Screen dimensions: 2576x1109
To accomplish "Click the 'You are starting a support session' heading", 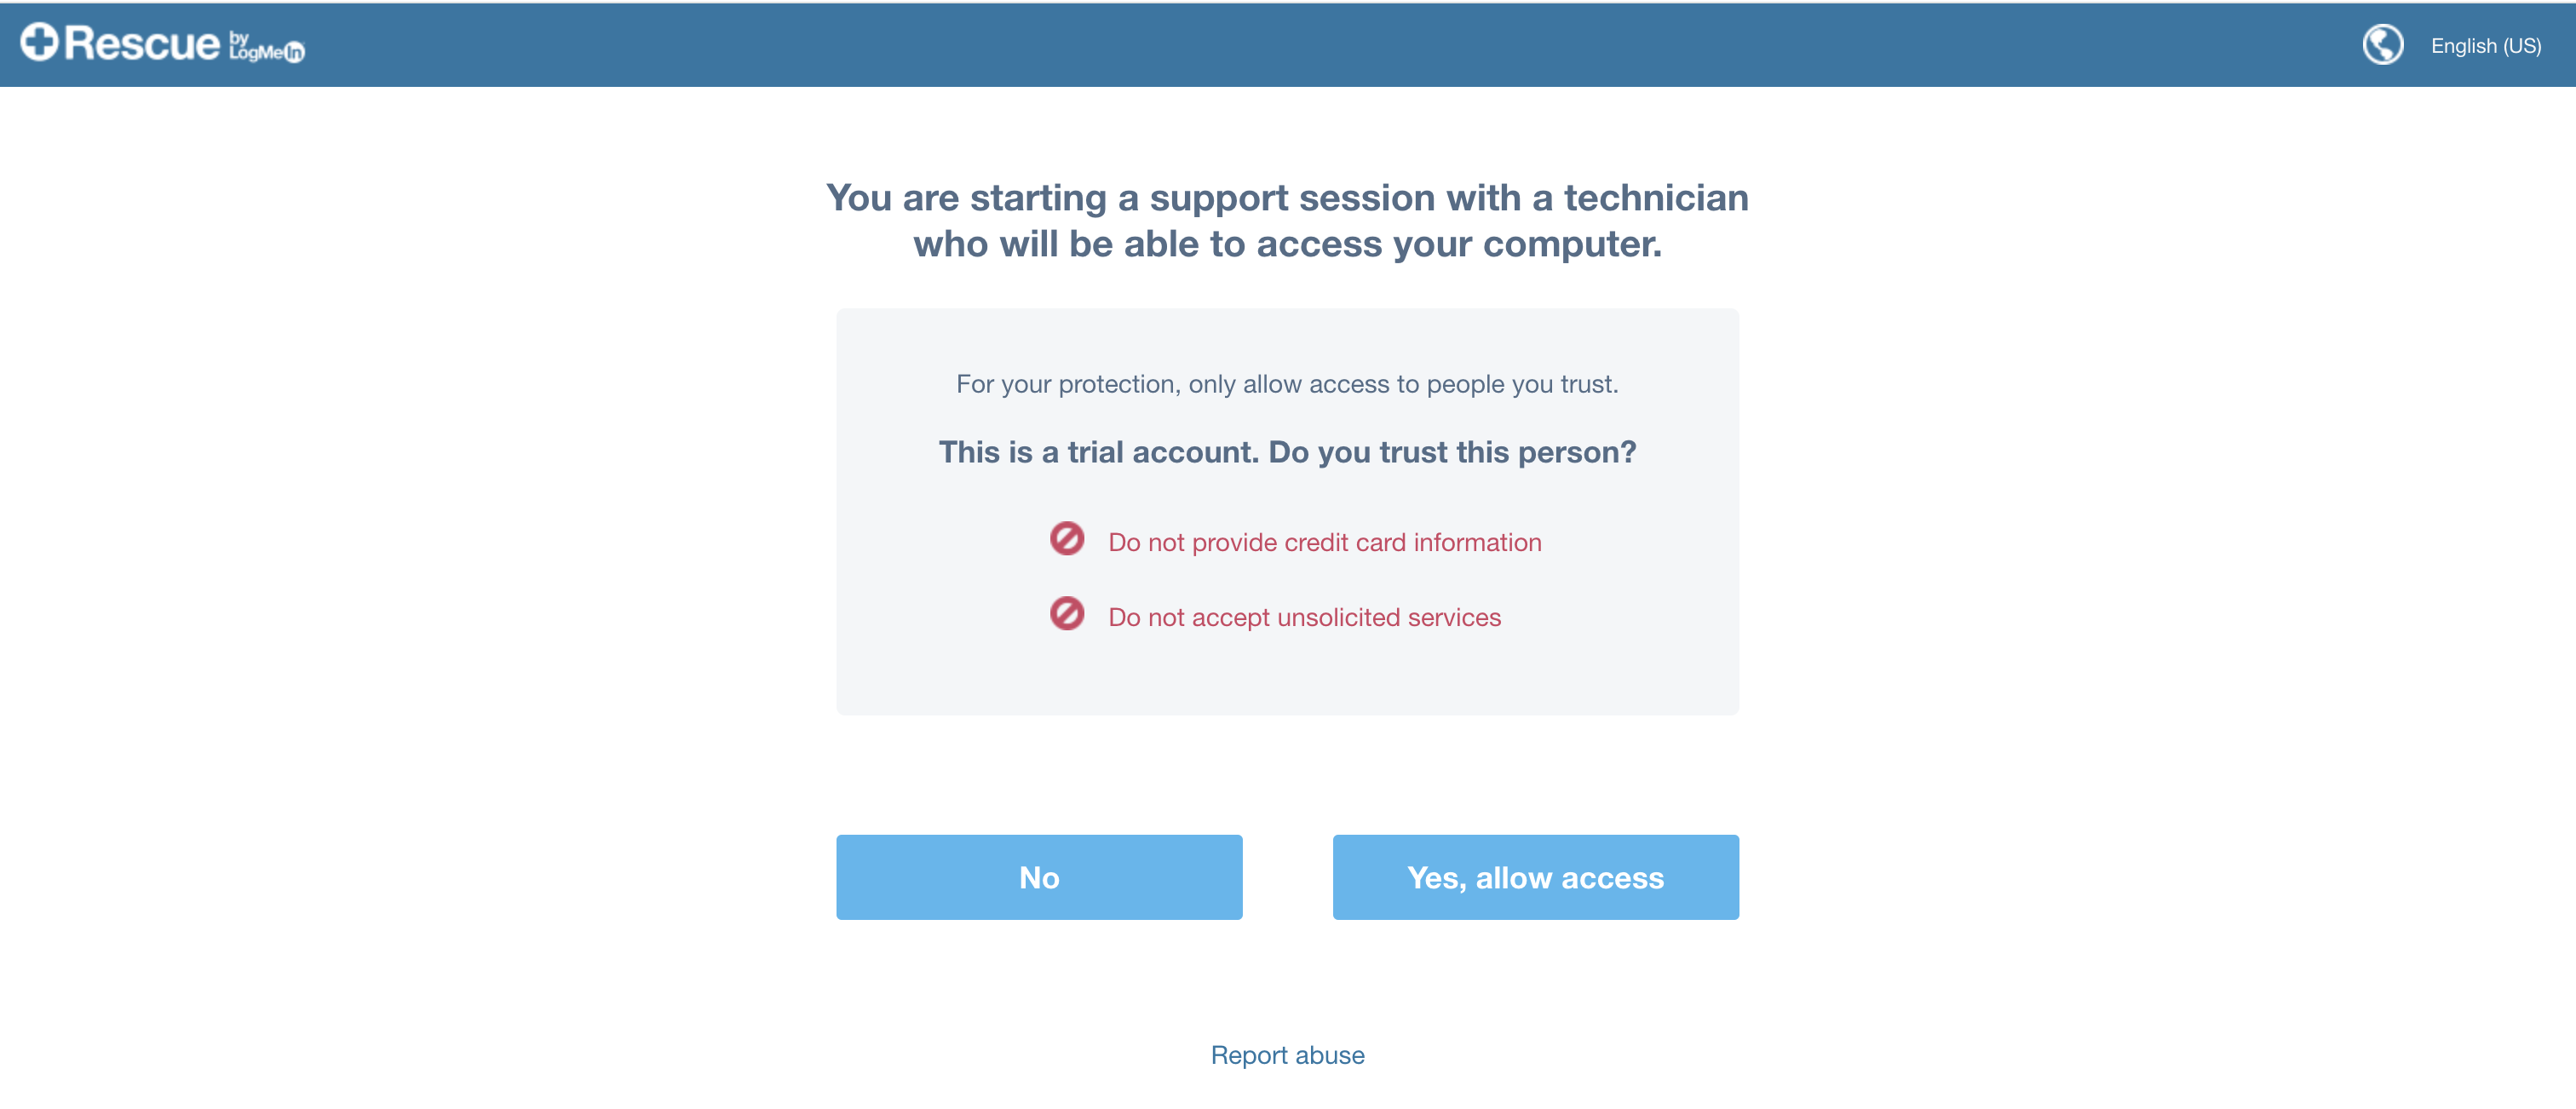I will 1287,198.
